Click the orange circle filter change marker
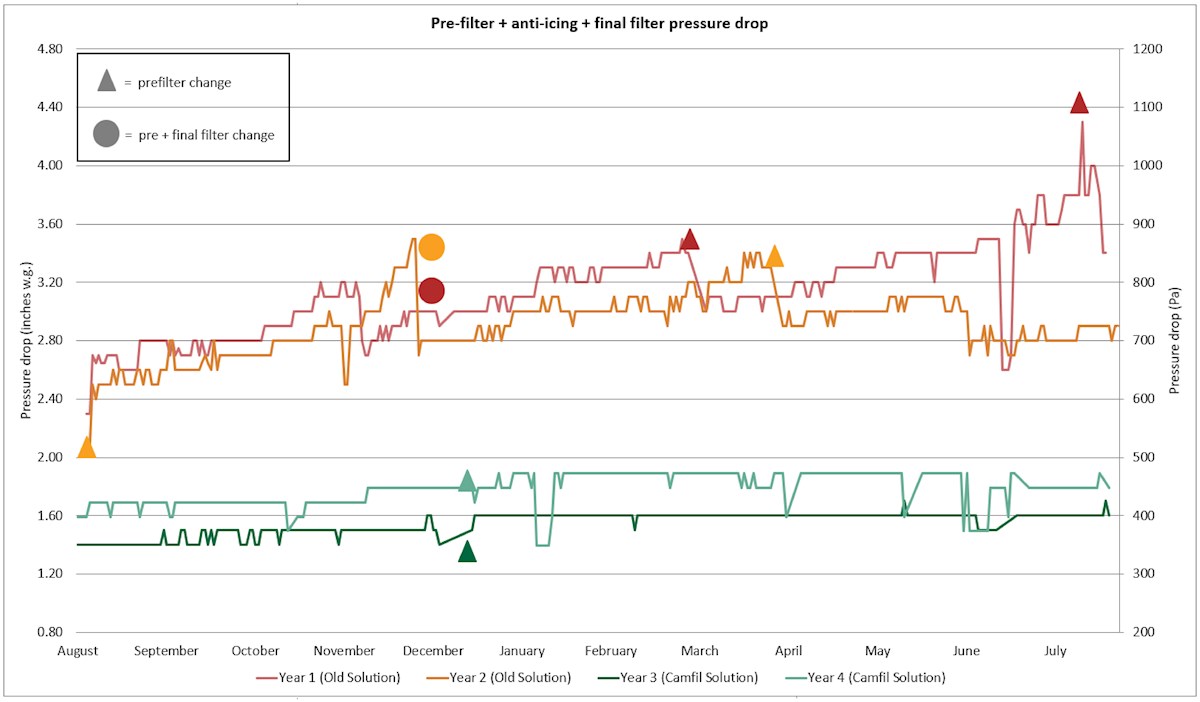 click(431, 247)
